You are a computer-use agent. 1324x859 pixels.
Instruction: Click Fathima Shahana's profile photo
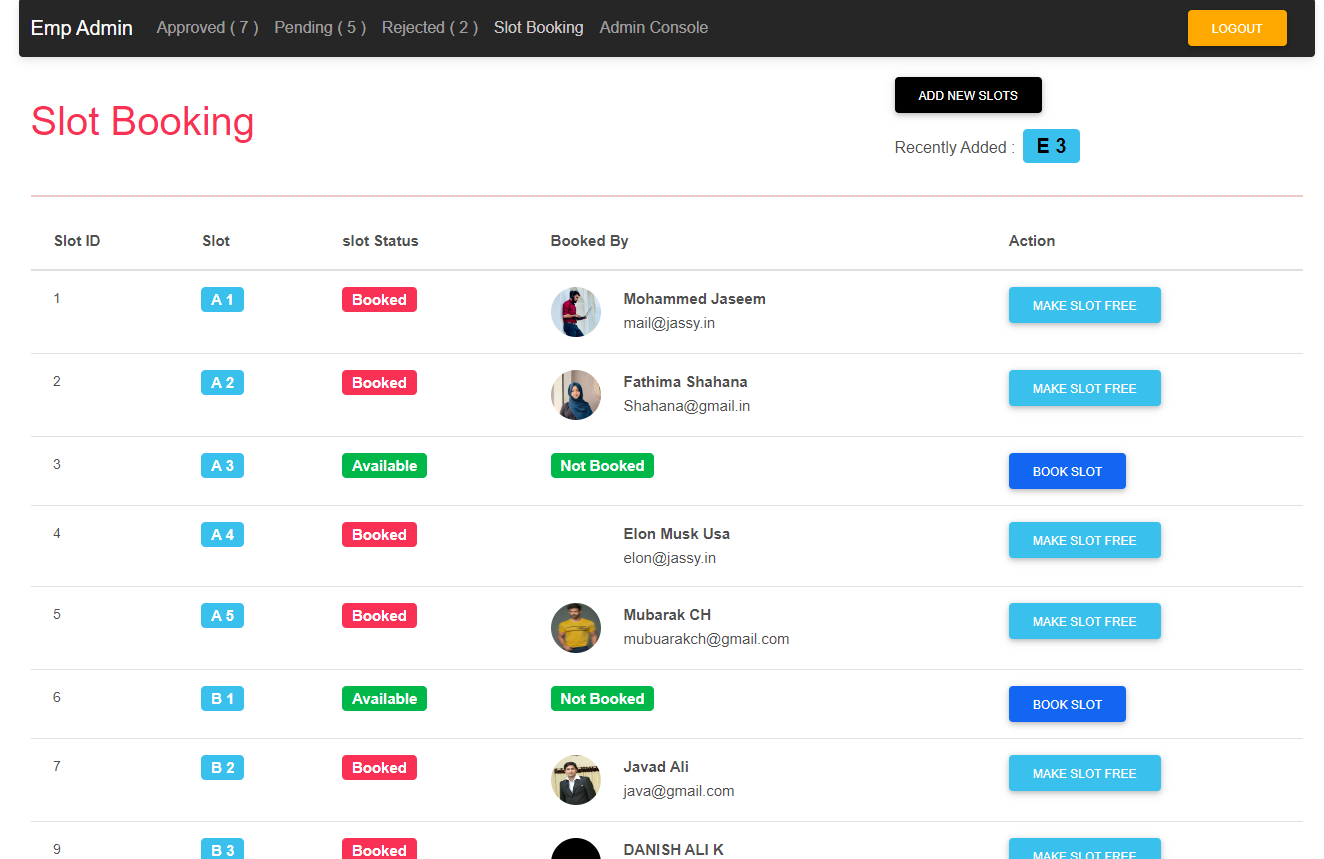[576, 394]
